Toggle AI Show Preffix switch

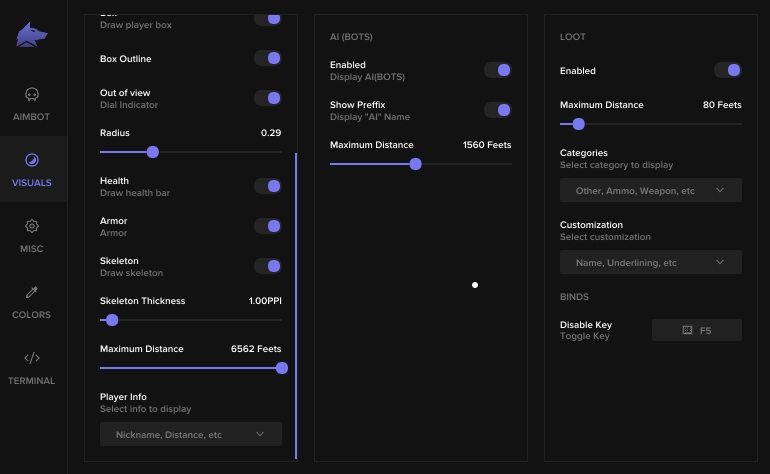(x=497, y=110)
